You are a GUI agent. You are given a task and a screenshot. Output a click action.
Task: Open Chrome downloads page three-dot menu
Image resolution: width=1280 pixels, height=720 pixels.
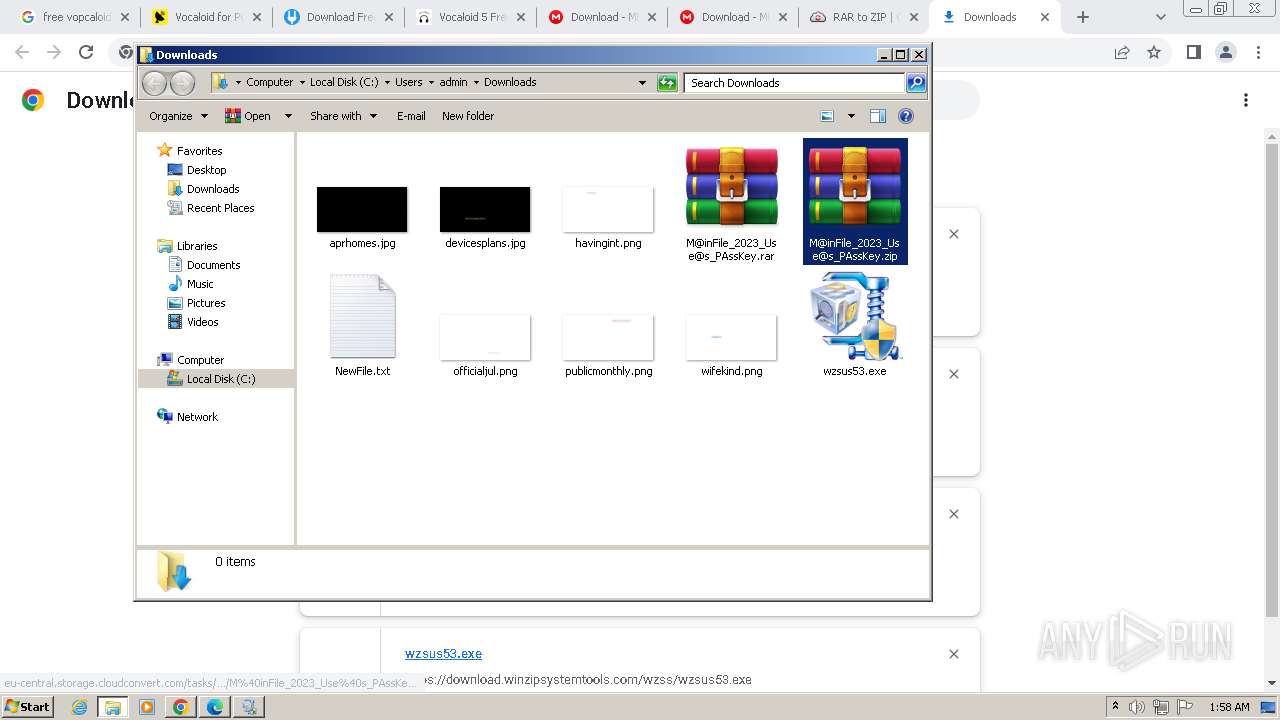pyautogui.click(x=1246, y=100)
